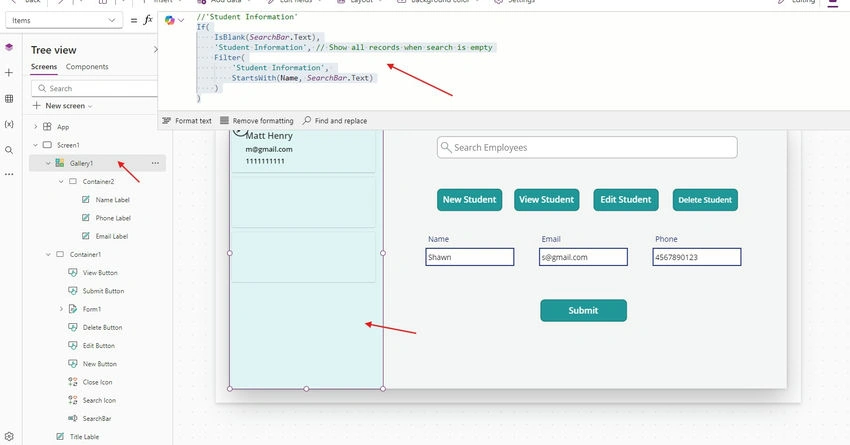Click the Insert plus icon in left rail
The image size is (850, 445).
coord(9,73)
